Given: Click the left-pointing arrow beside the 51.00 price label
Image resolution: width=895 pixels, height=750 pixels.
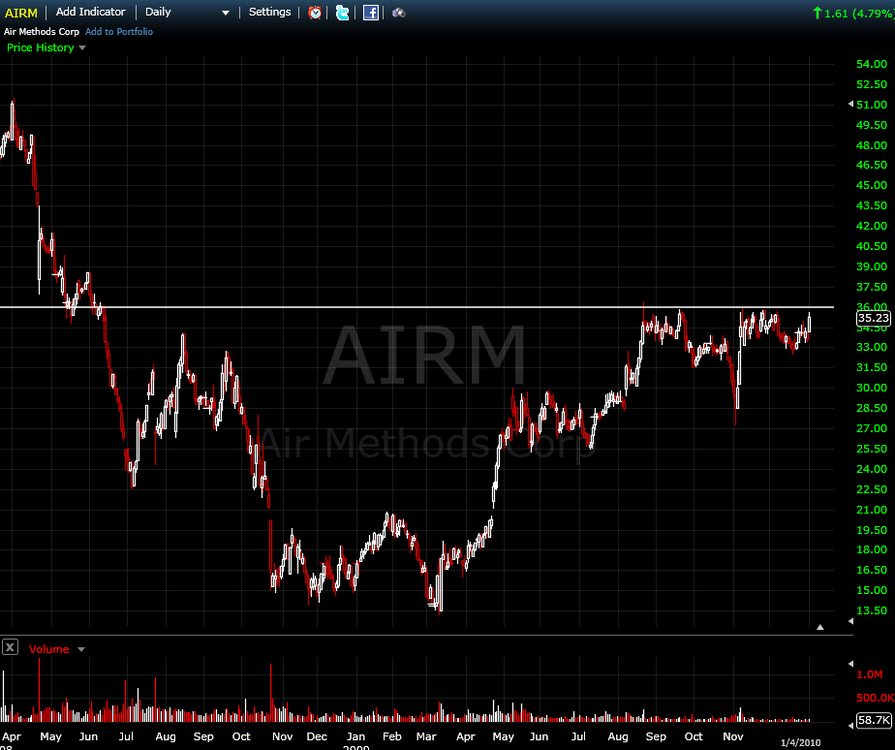Looking at the screenshot, I should 850,104.
